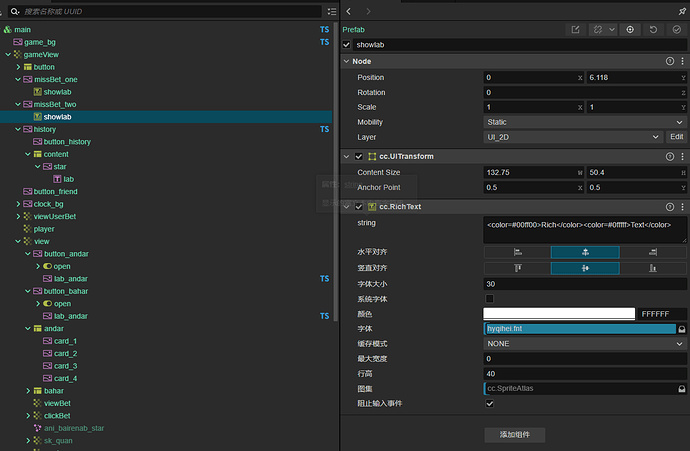Open the unlink prefab dropdown arrow

pyautogui.click(x=612, y=29)
